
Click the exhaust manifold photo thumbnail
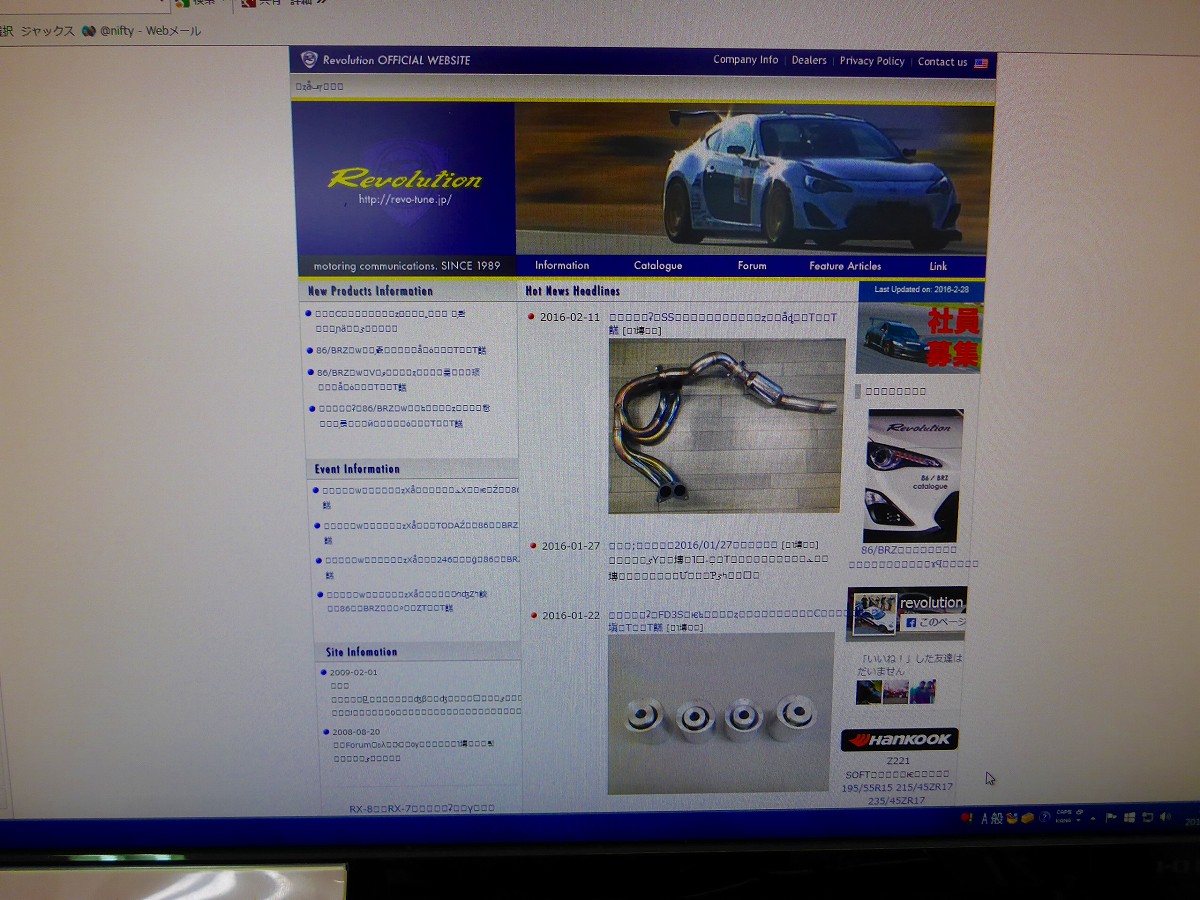727,426
